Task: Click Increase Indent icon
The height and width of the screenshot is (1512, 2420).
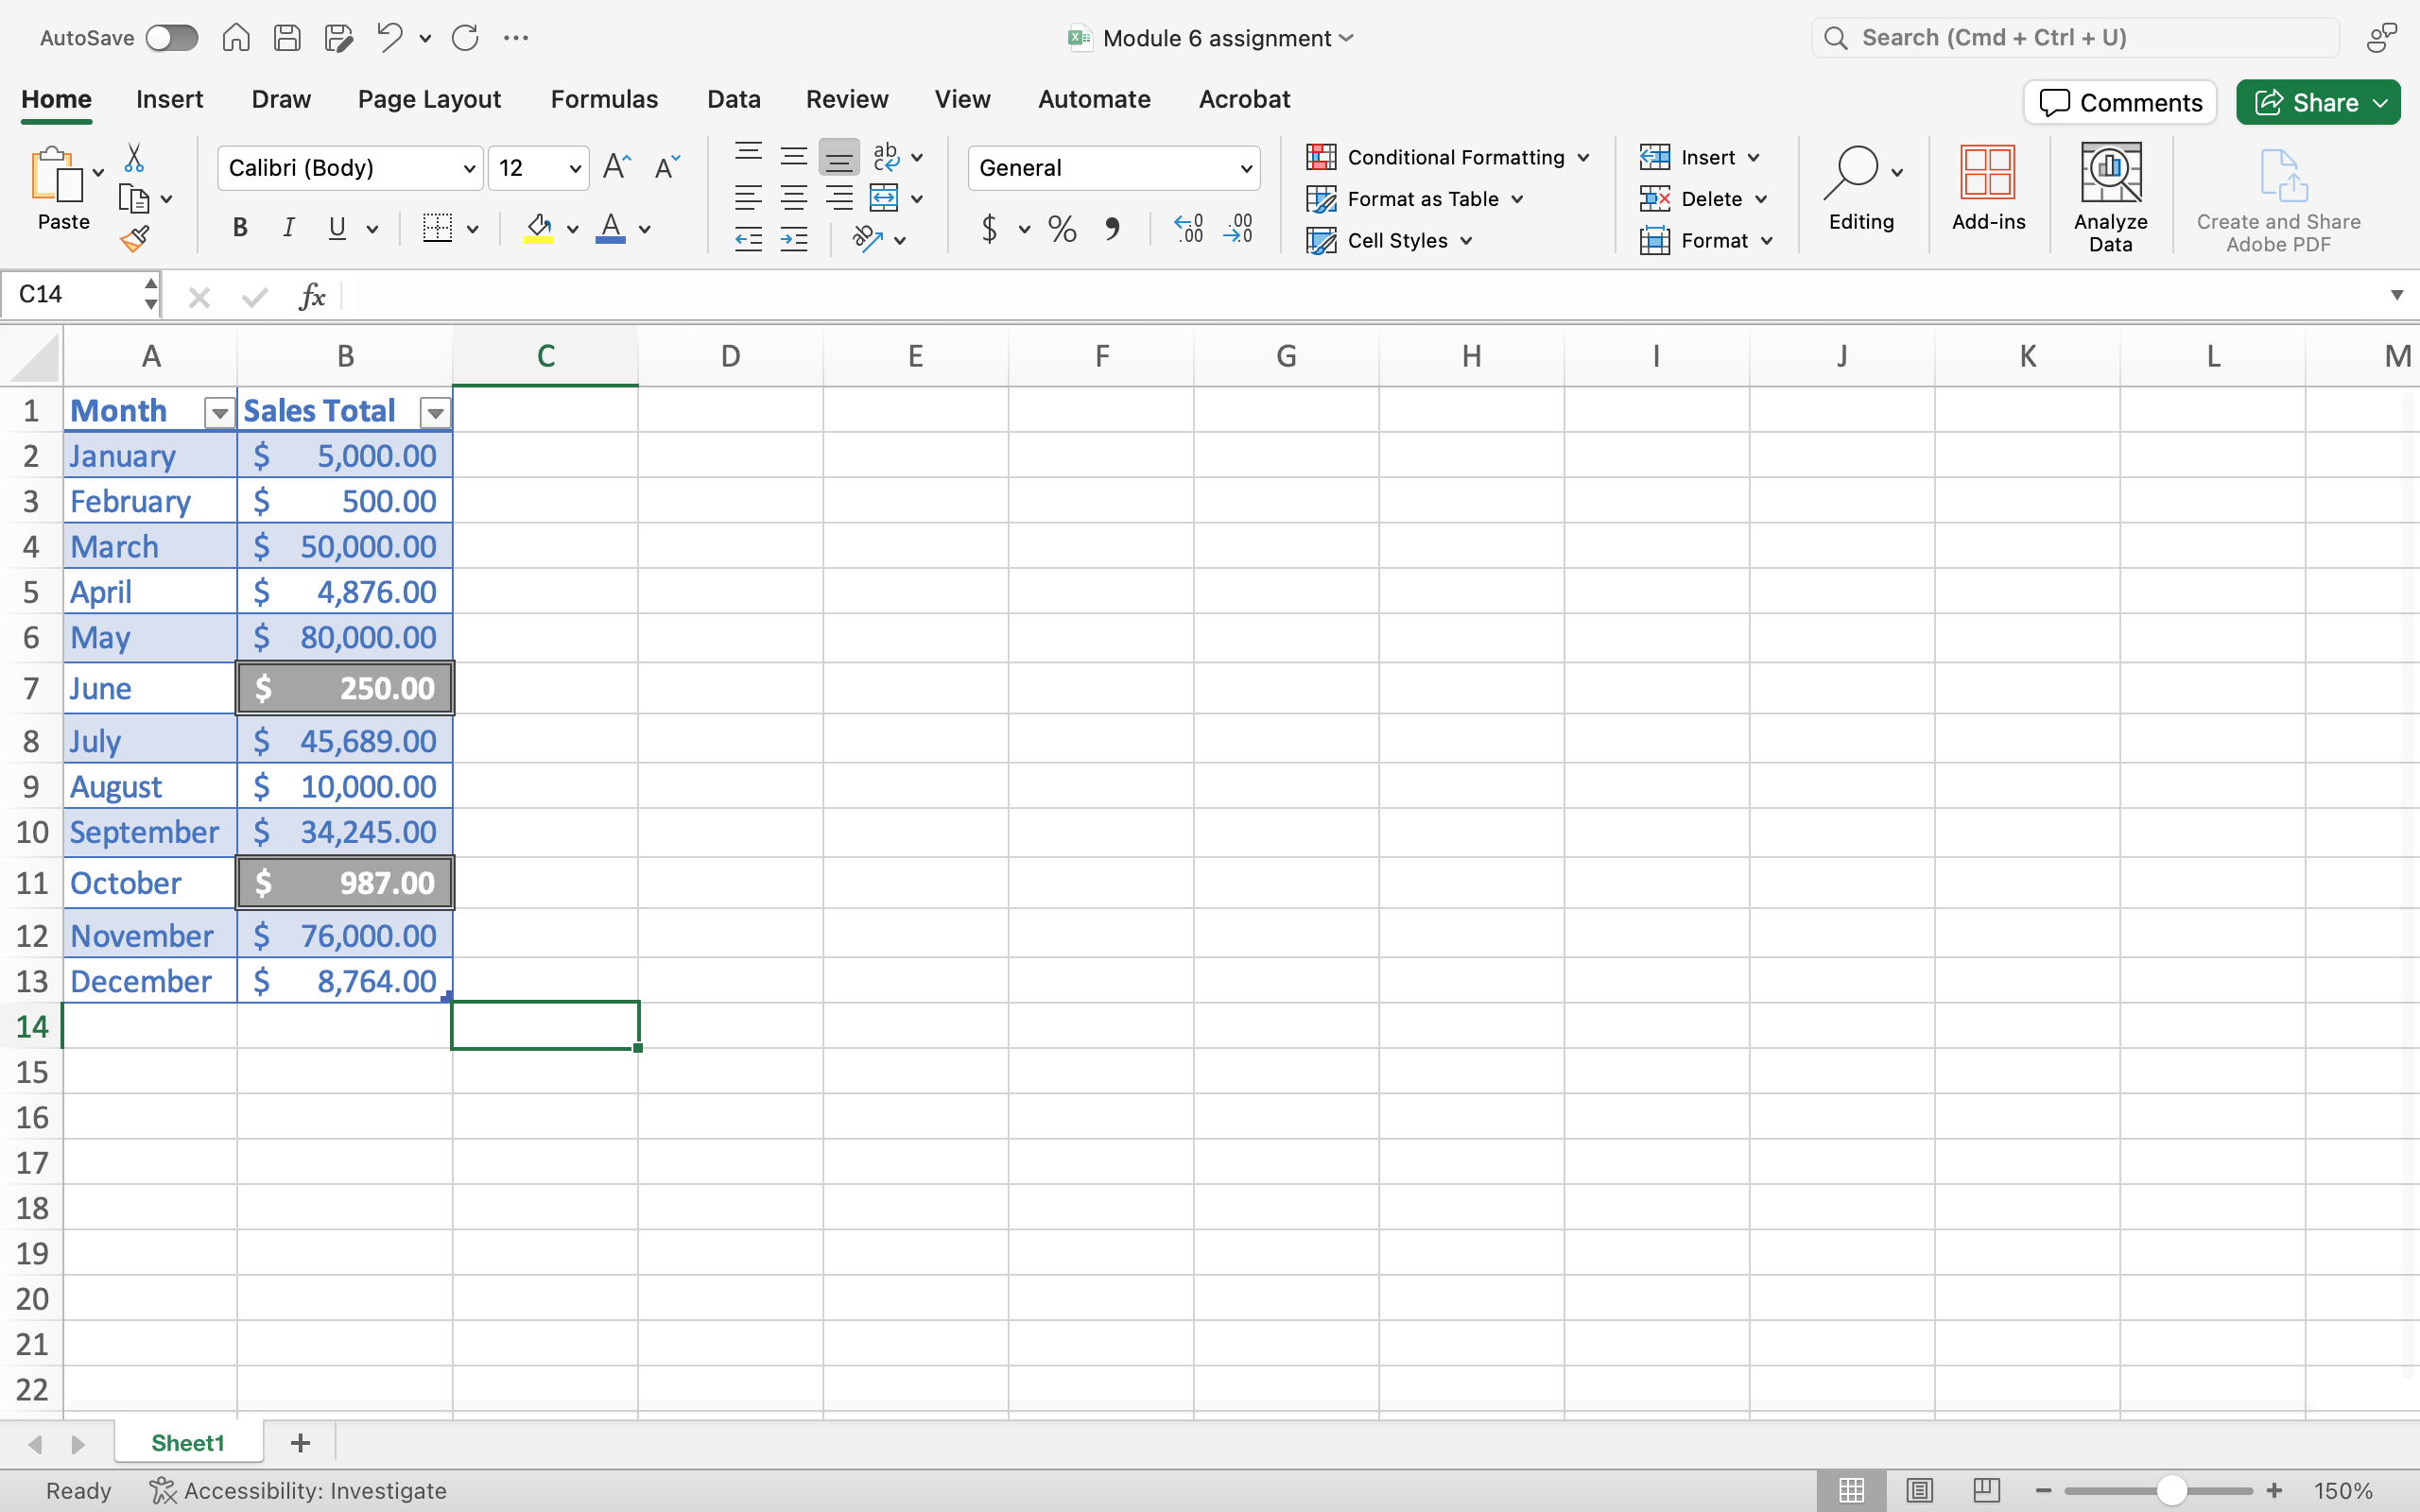Action: tap(794, 239)
